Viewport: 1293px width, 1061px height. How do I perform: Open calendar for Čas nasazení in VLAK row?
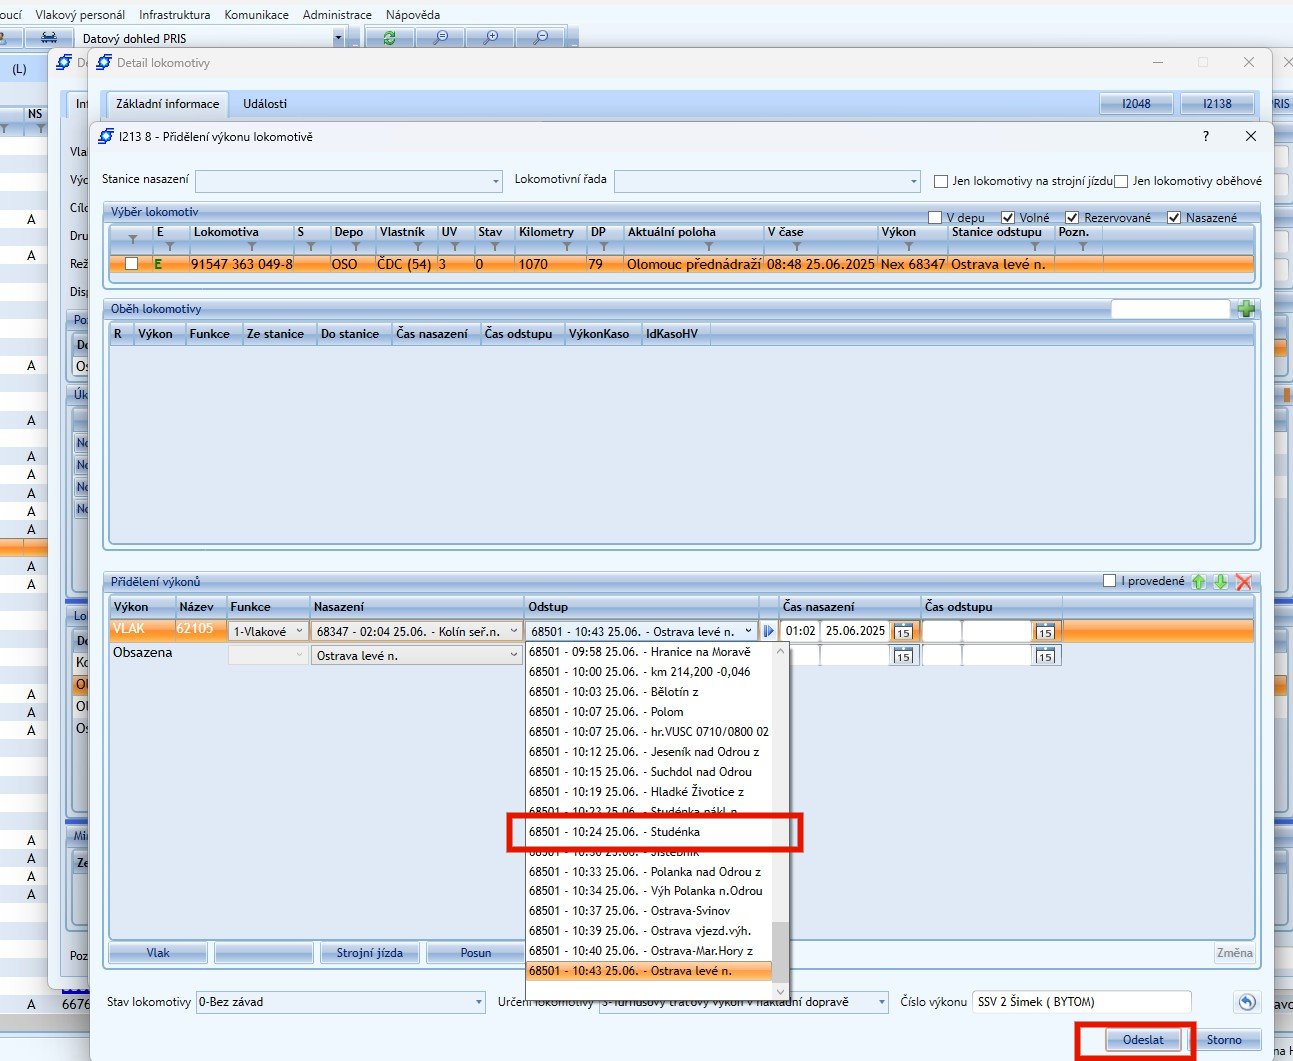(x=903, y=632)
